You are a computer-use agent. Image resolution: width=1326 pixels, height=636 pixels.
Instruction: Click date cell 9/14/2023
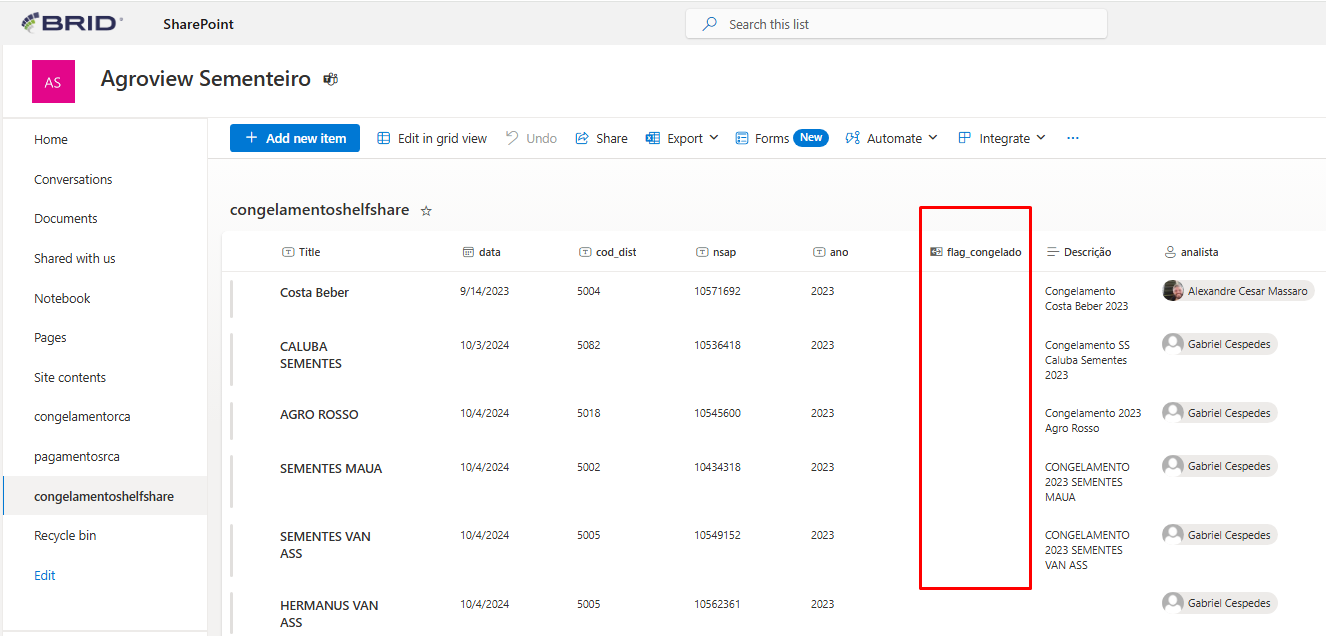tap(485, 292)
